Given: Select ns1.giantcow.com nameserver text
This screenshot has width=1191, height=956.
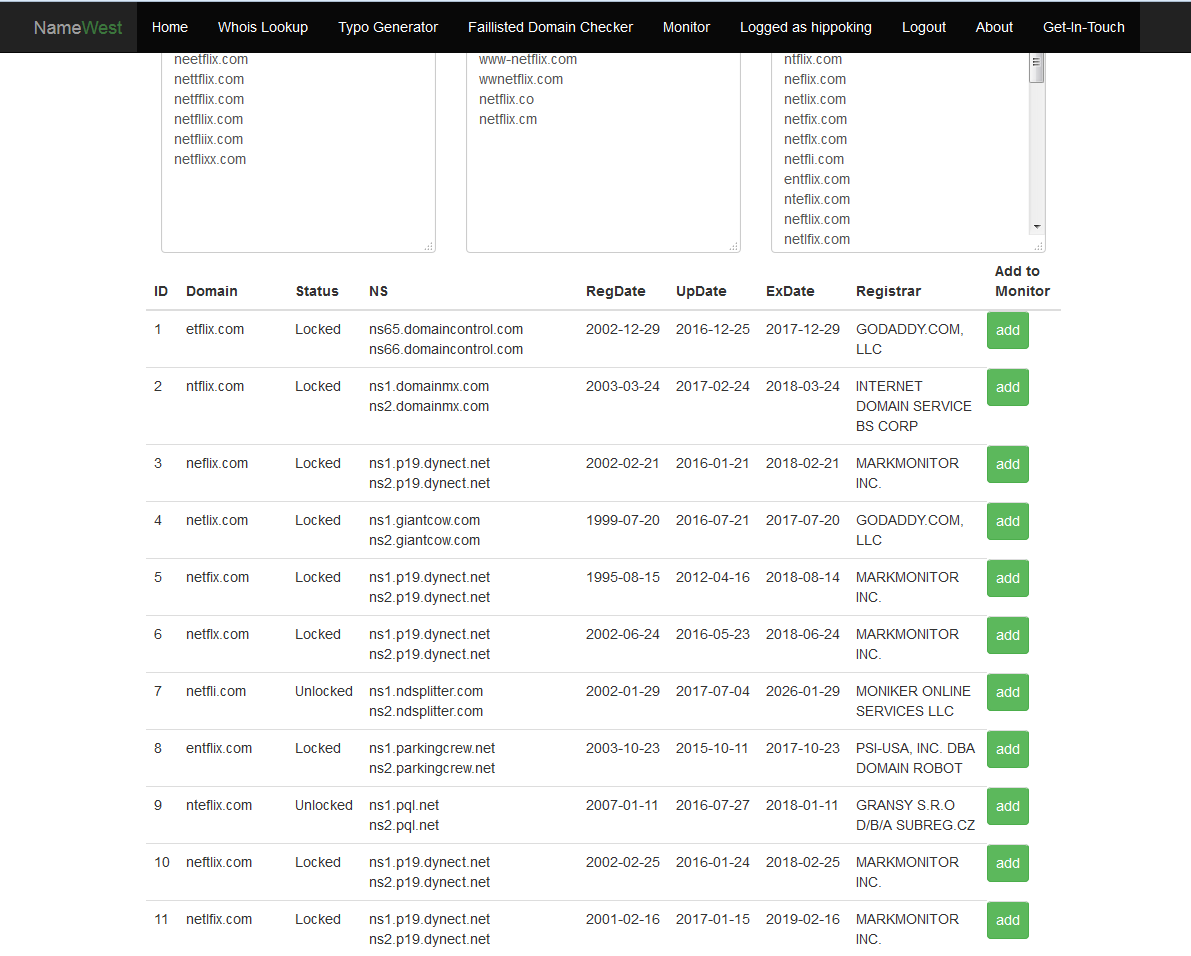Looking at the screenshot, I should pyautogui.click(x=425, y=521).
